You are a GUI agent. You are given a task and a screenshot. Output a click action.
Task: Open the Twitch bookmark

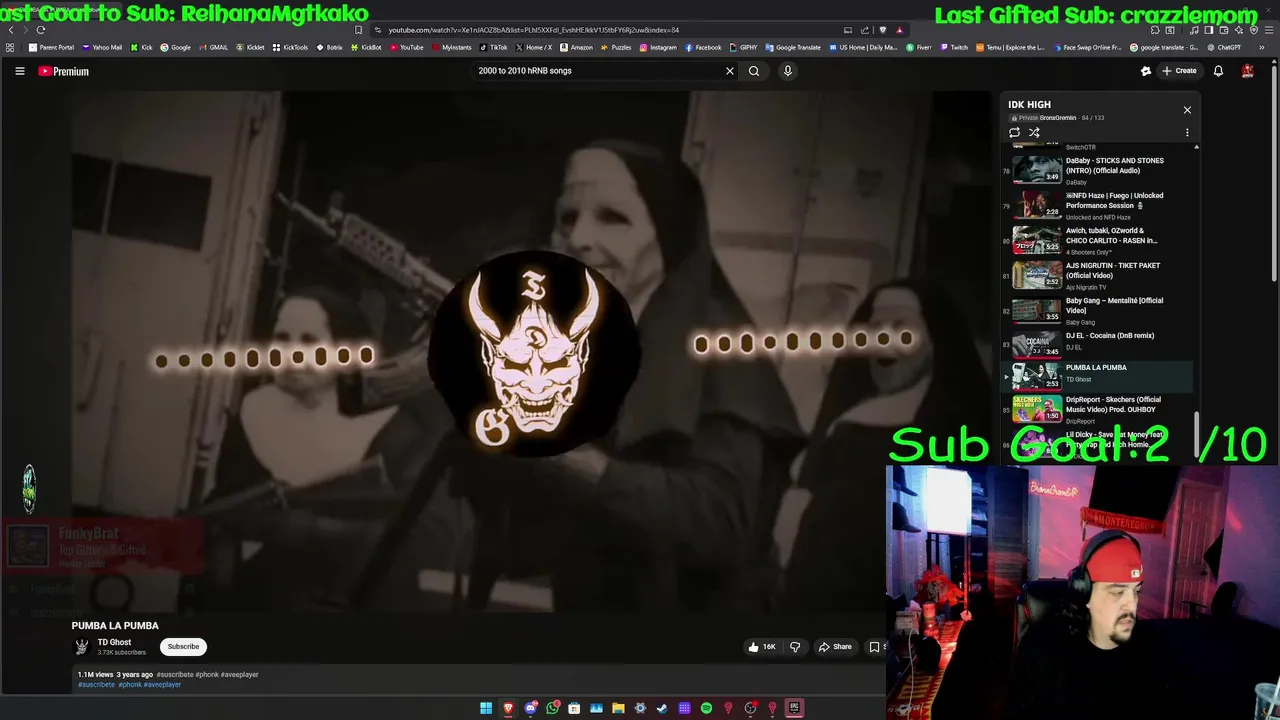click(953, 47)
